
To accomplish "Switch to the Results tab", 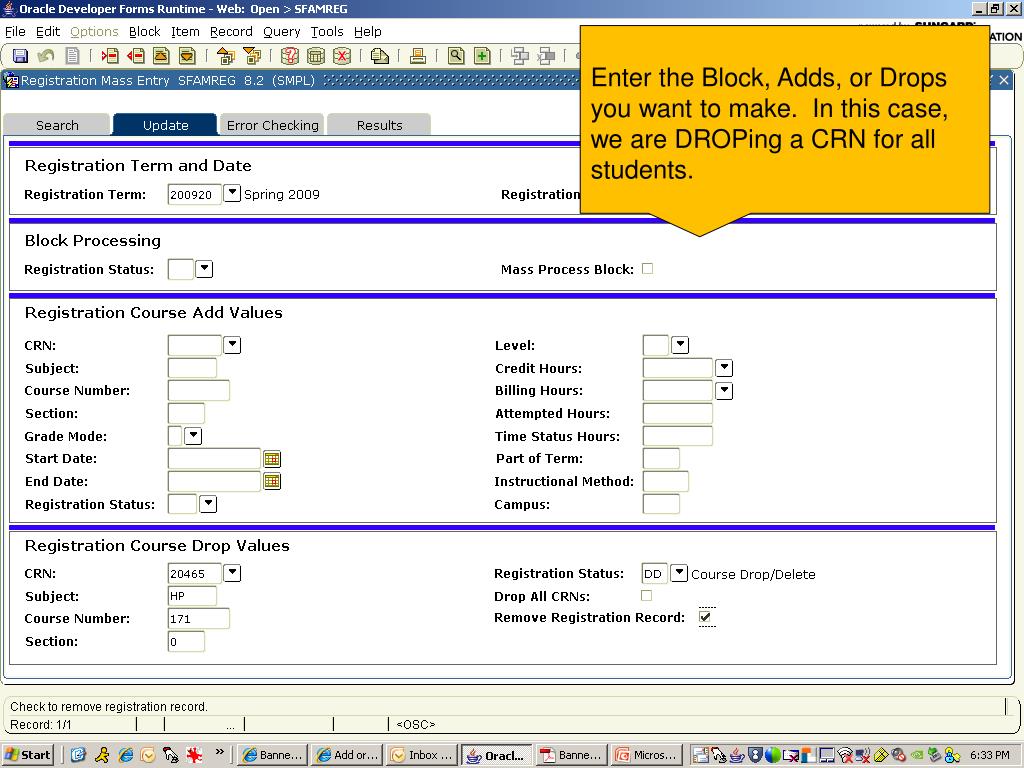I will pos(379,125).
